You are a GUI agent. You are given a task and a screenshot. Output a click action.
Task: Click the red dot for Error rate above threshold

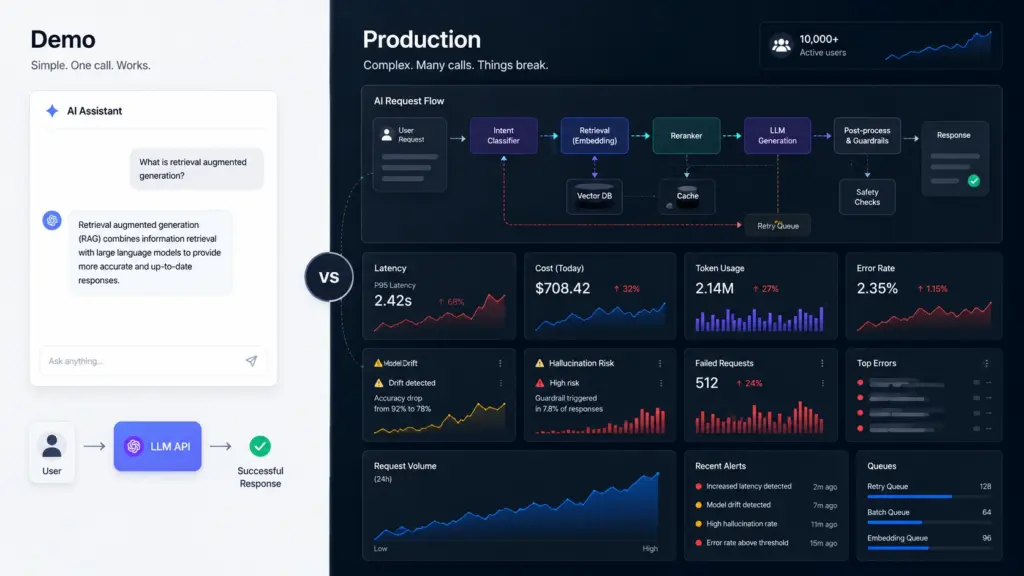click(x=699, y=543)
